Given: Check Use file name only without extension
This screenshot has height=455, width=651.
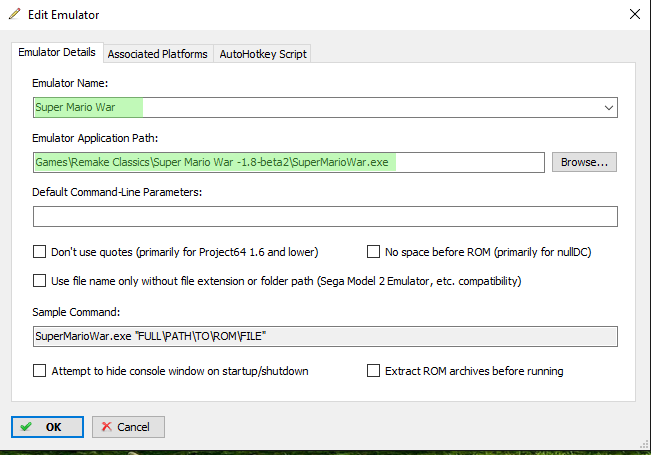Looking at the screenshot, I should pos(39,281).
